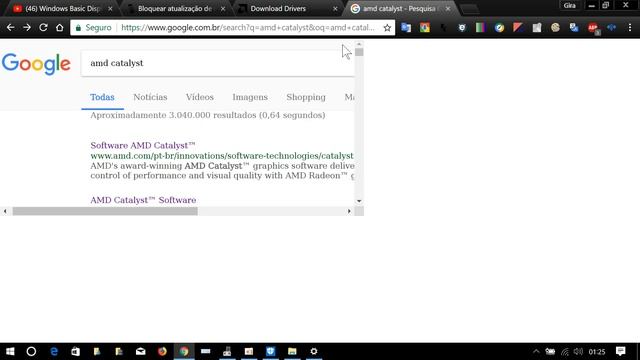The image size is (640, 360).
Task: Close the amd catalyst search tab
Action: click(448, 9)
